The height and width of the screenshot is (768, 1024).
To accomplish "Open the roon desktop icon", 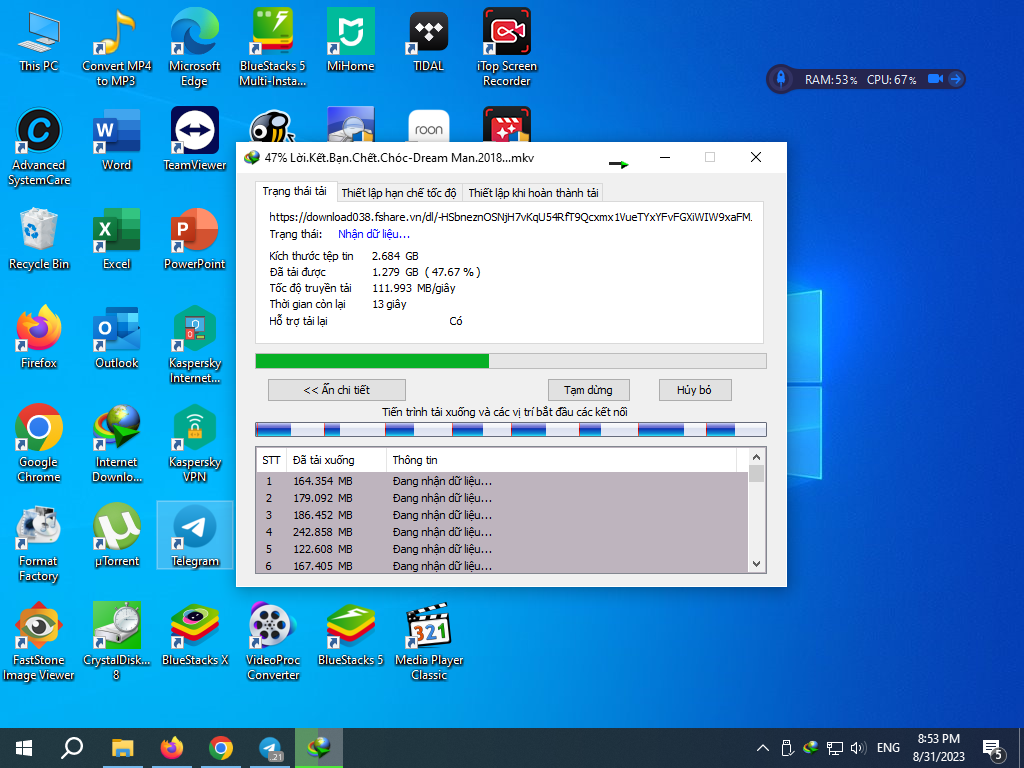I will [x=428, y=125].
